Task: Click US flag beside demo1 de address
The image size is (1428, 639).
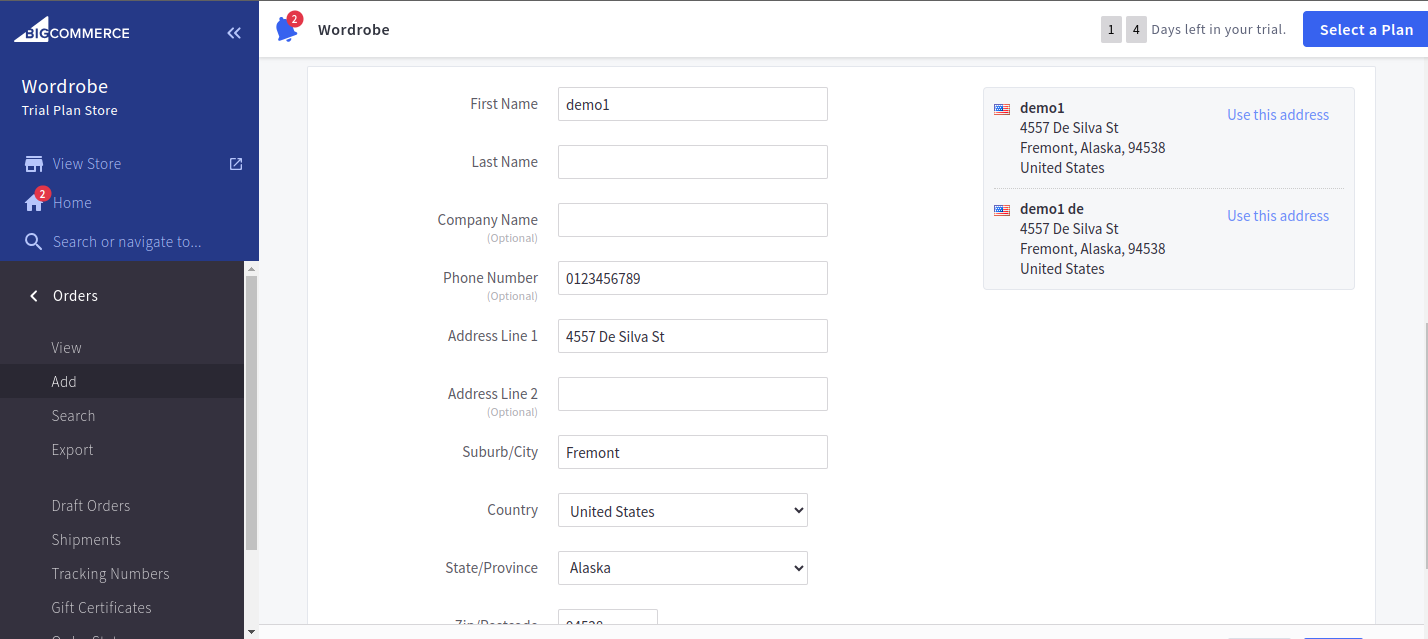Action: 1002,210
